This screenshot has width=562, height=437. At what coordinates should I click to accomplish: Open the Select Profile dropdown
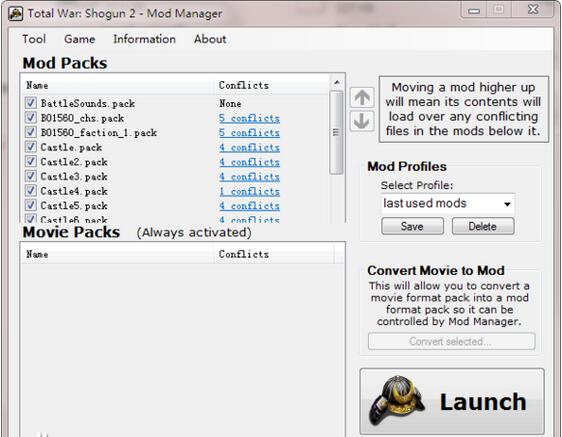coord(448,204)
